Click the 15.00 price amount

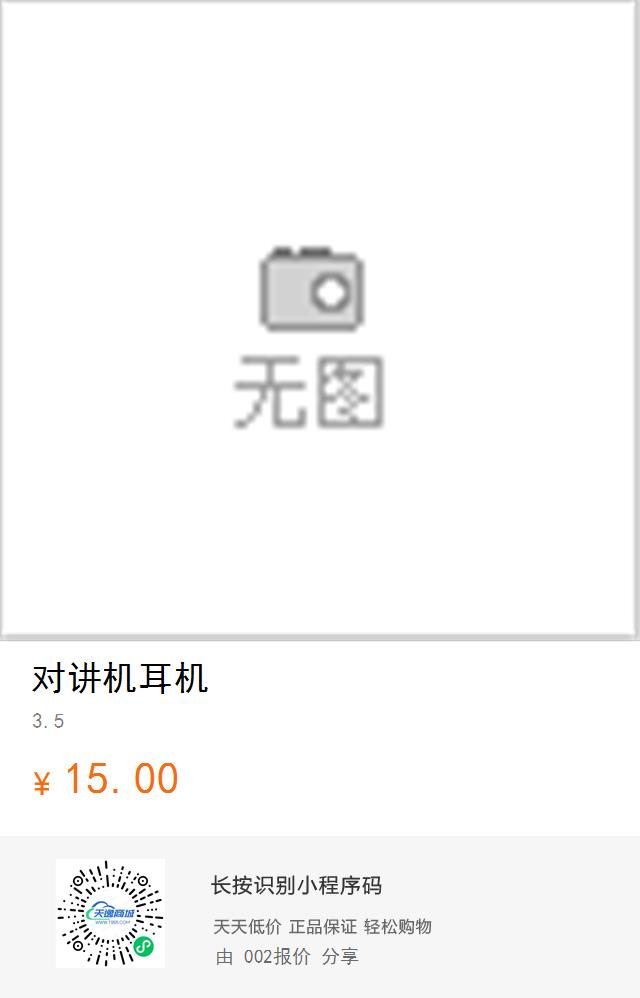[x=122, y=778]
